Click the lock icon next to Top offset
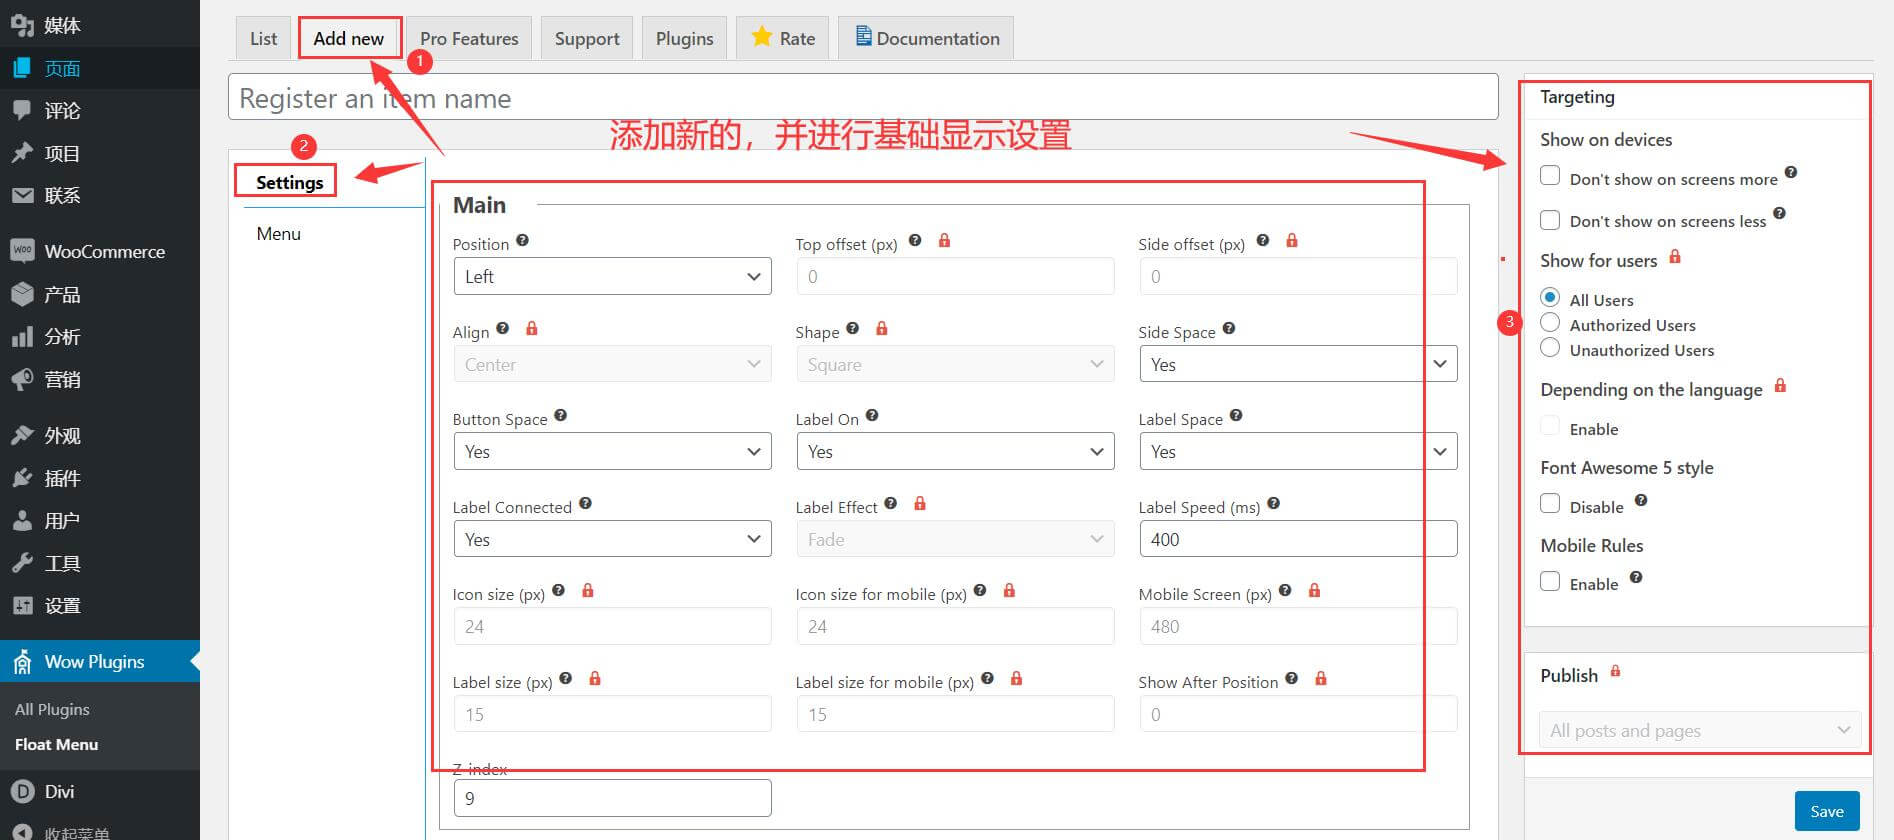 [x=944, y=241]
